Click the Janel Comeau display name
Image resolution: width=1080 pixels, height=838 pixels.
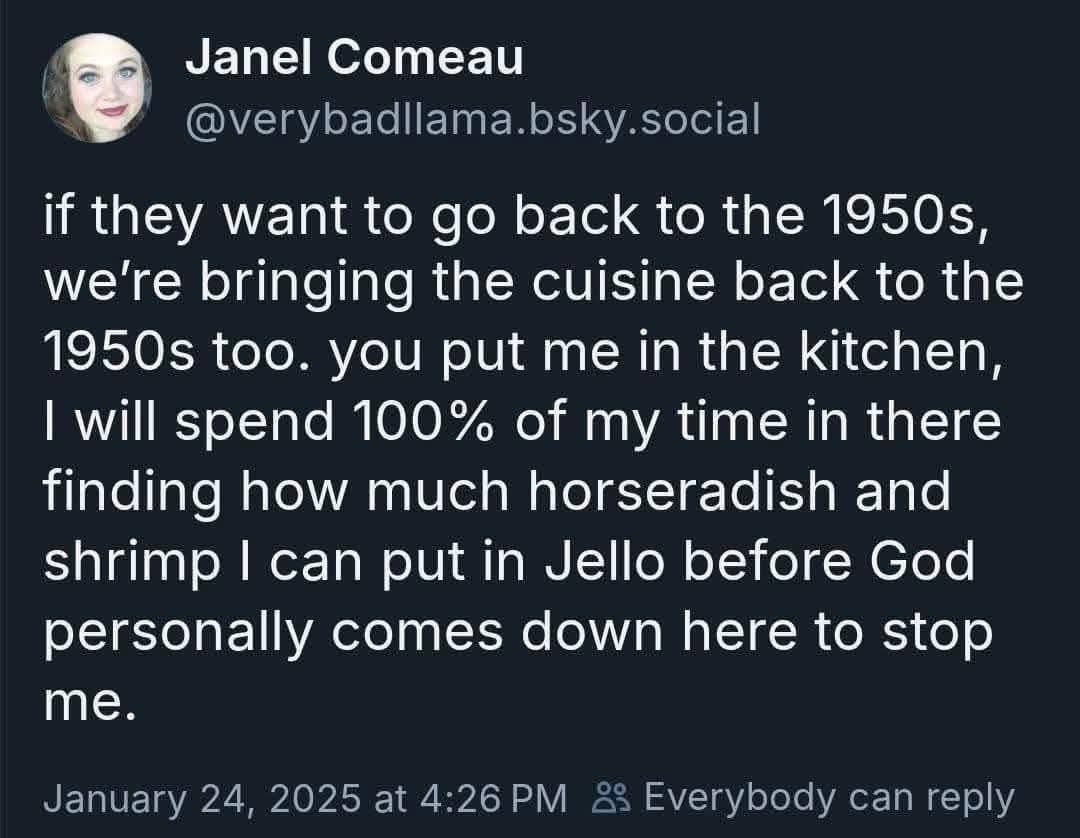354,59
